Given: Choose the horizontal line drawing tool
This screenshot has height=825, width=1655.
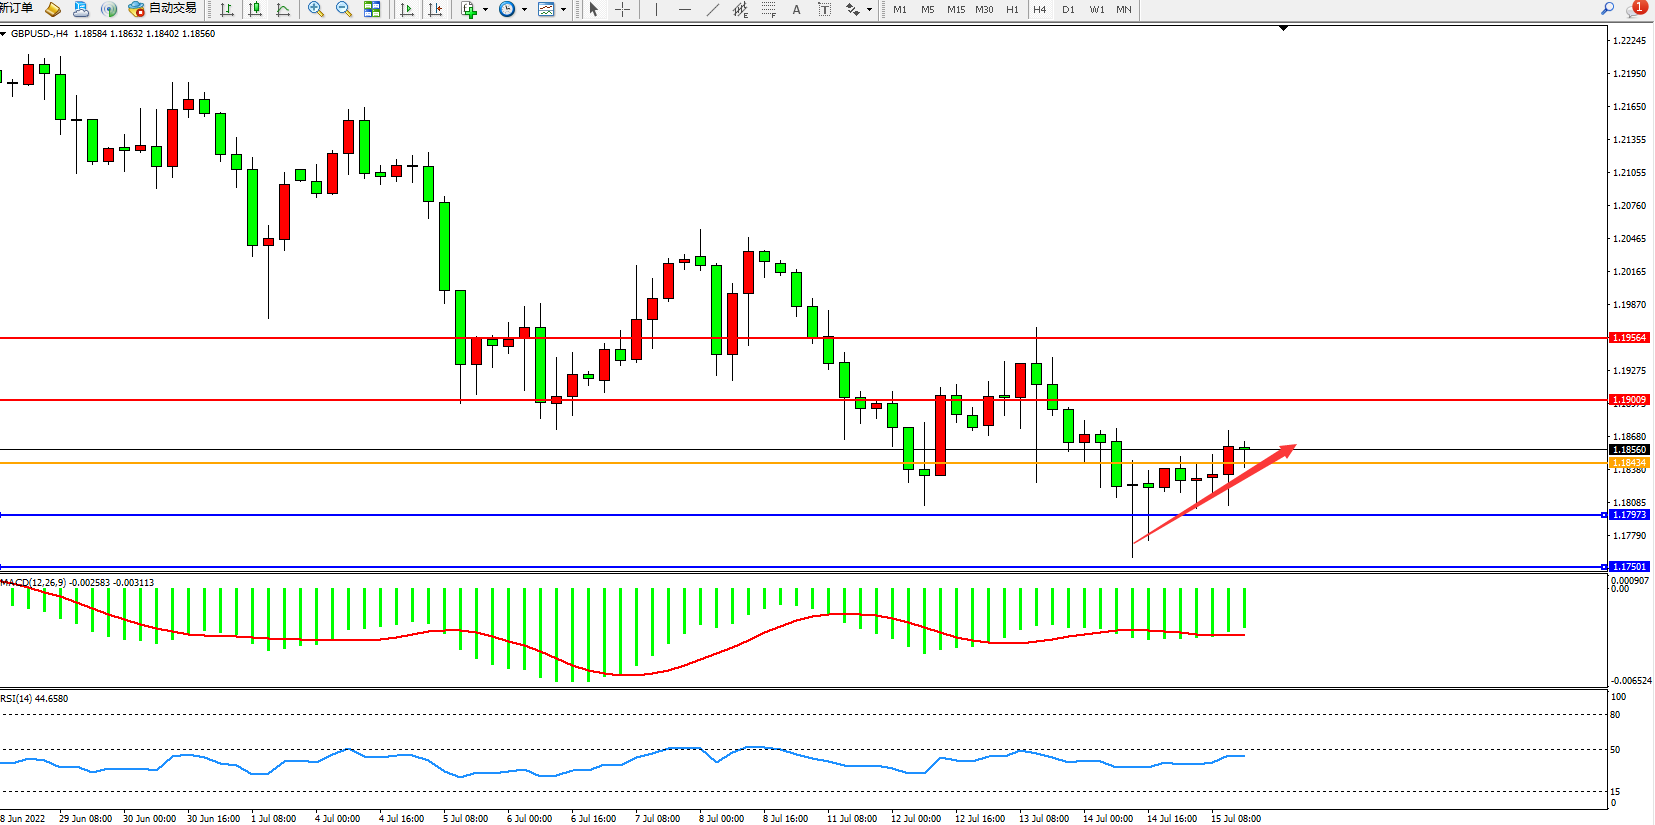Looking at the screenshot, I should (684, 9).
